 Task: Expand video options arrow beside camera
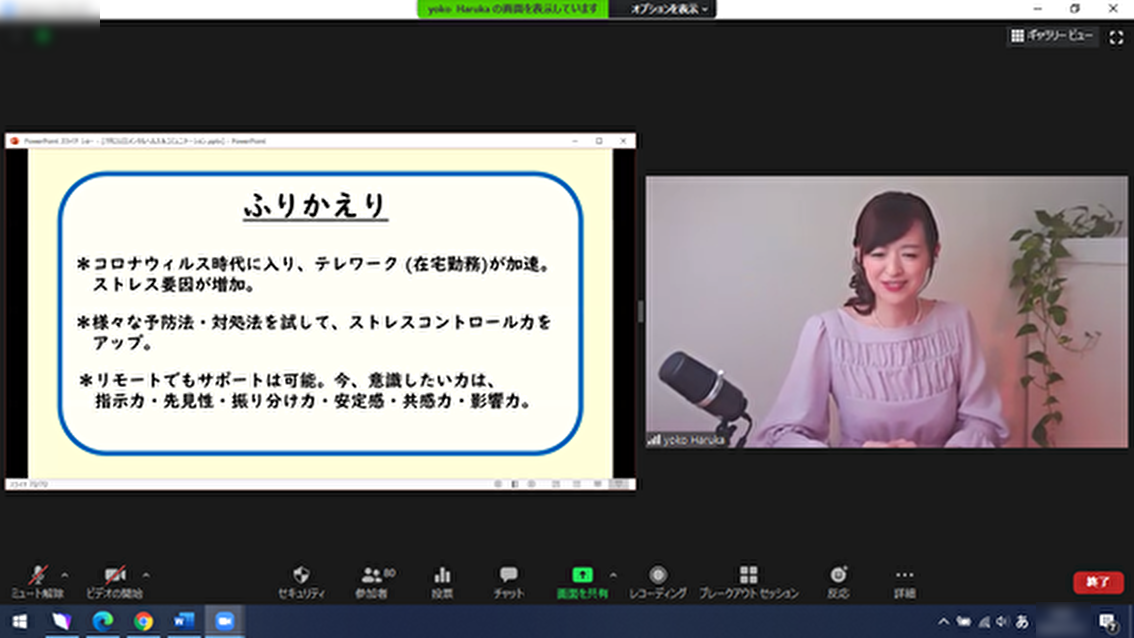(x=146, y=575)
